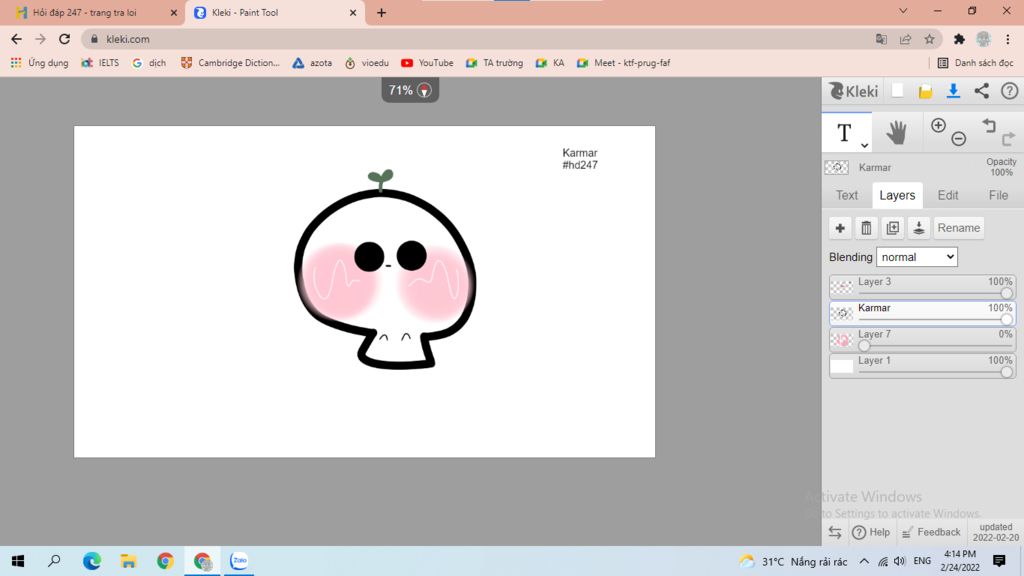The image size is (1024, 576).
Task: Open the Google Translate page icon
Action: 881,39
